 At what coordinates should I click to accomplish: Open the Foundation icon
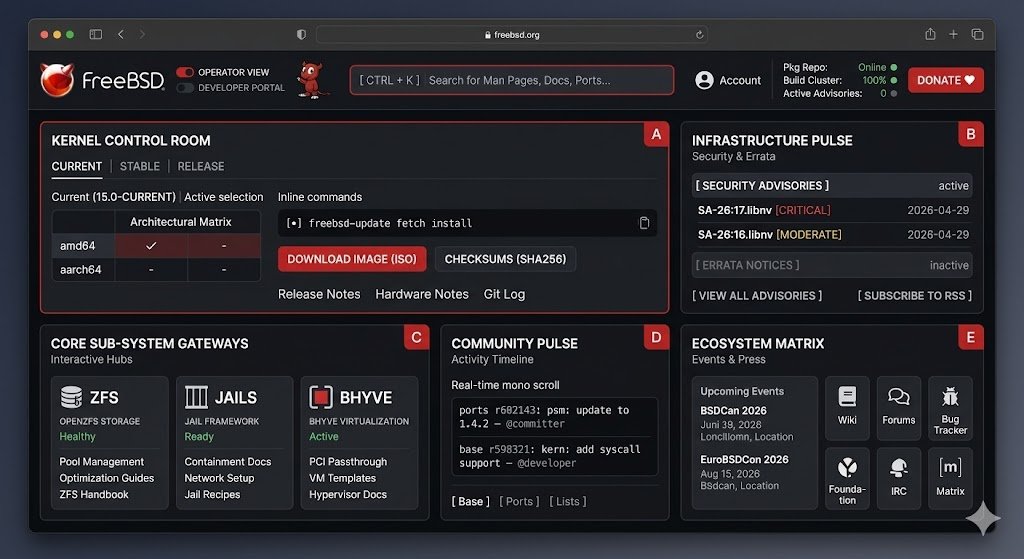click(847, 468)
